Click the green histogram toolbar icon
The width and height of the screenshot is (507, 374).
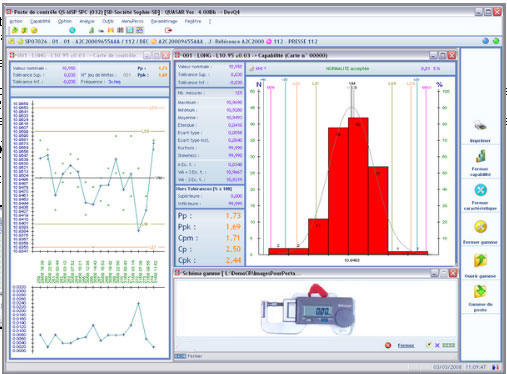click(91, 30)
